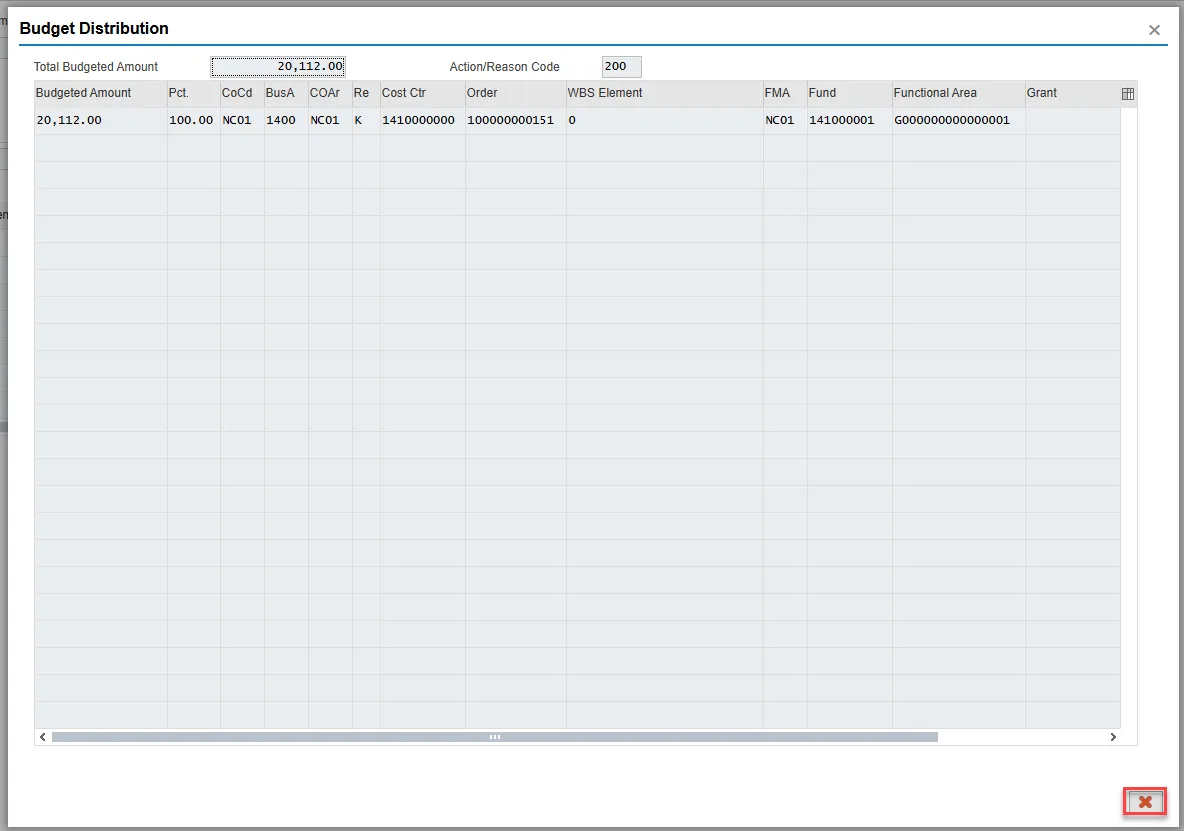The width and height of the screenshot is (1184, 831).
Task: Select the Grant column header
Action: [1071, 93]
